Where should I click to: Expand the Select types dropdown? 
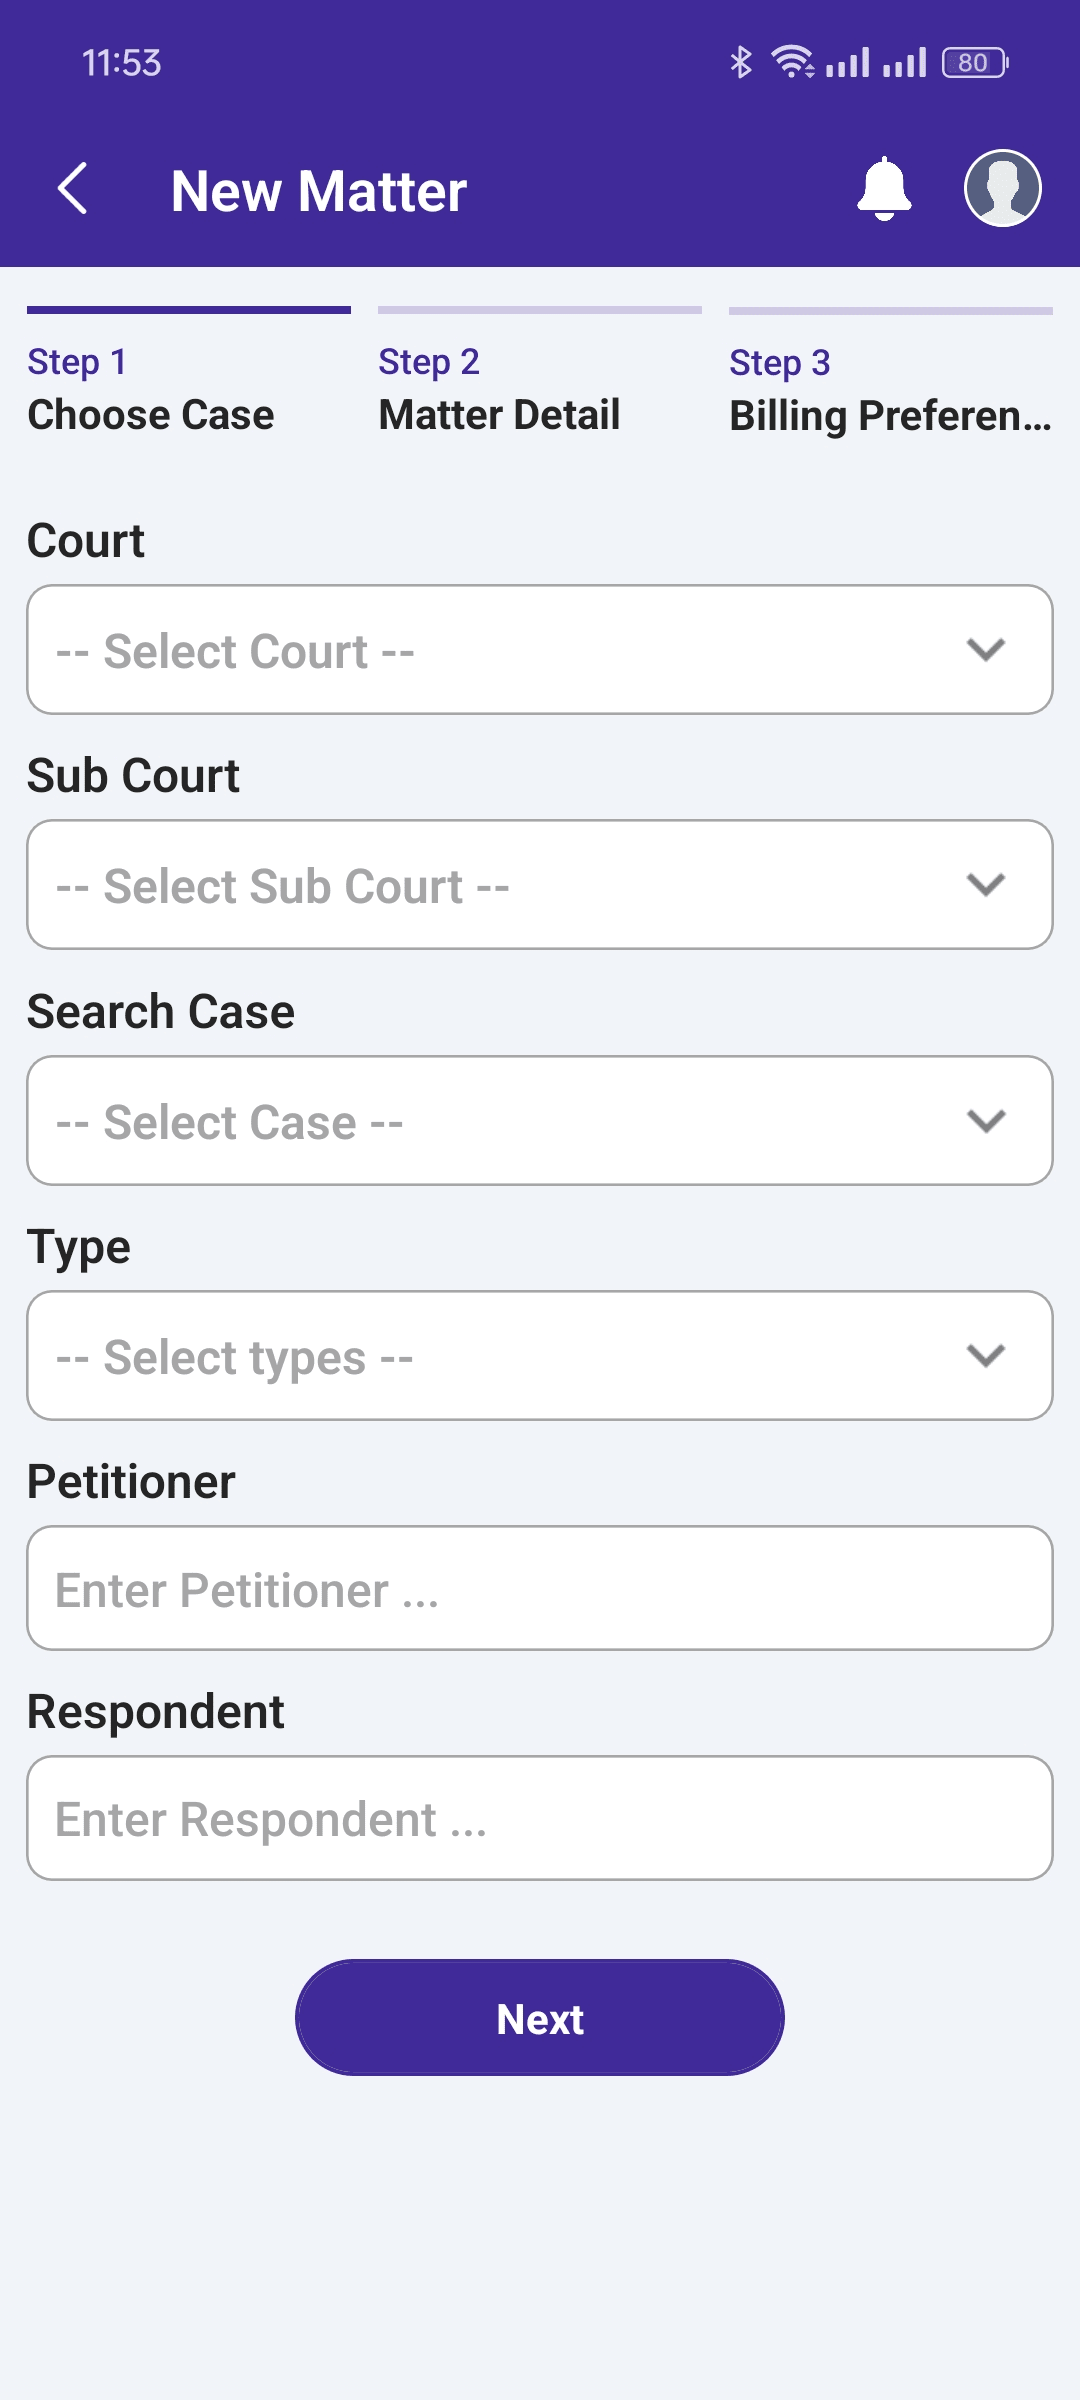tap(540, 1356)
